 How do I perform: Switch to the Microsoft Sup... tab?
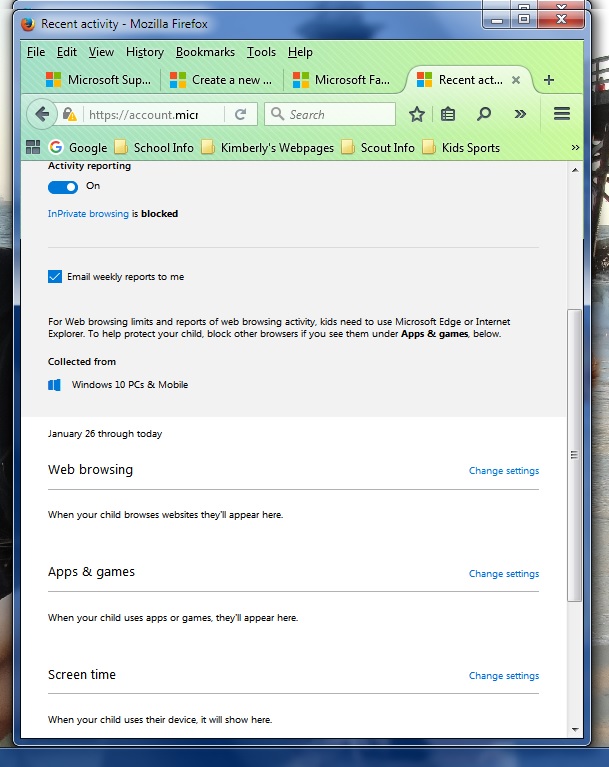tap(98, 80)
